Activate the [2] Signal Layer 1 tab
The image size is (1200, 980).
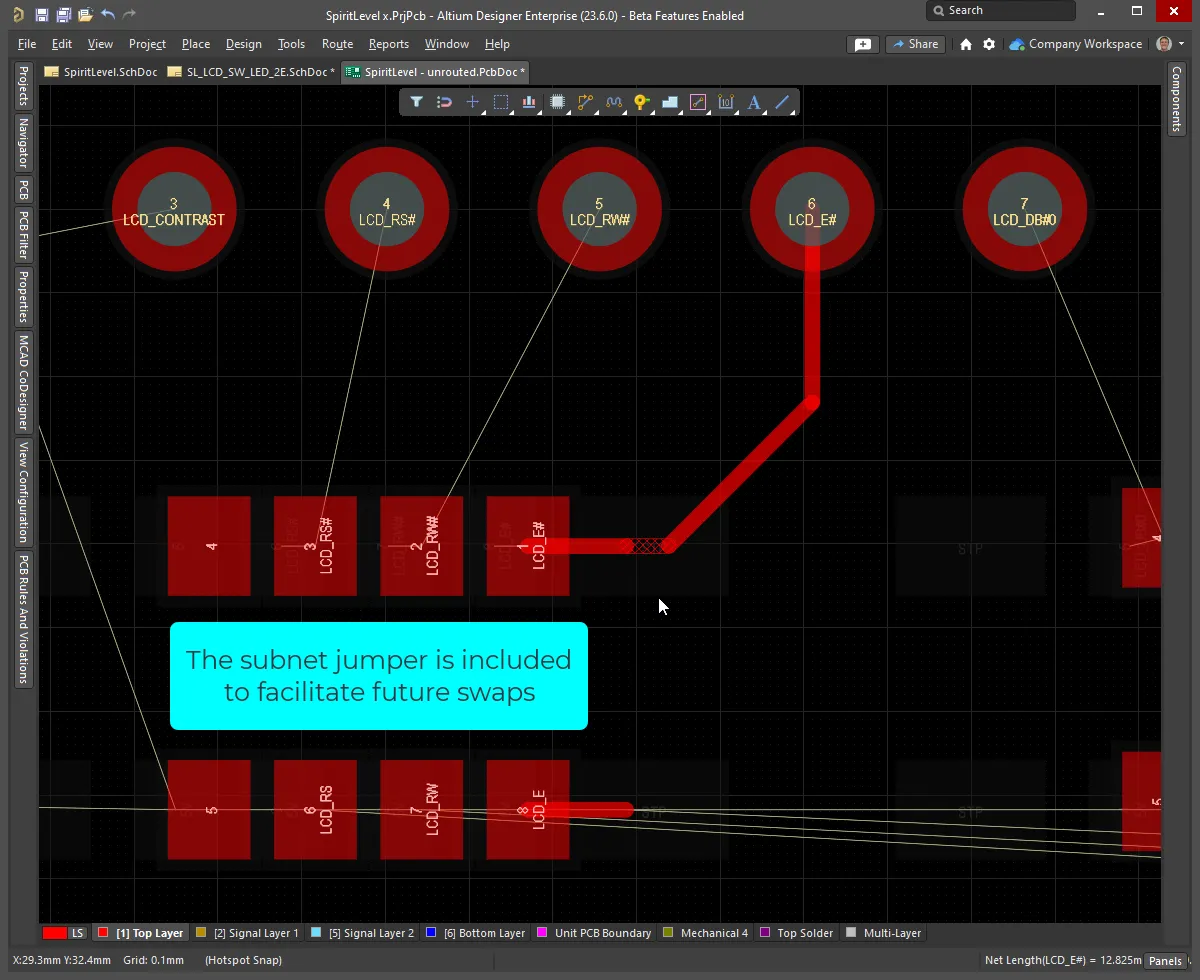[248, 933]
